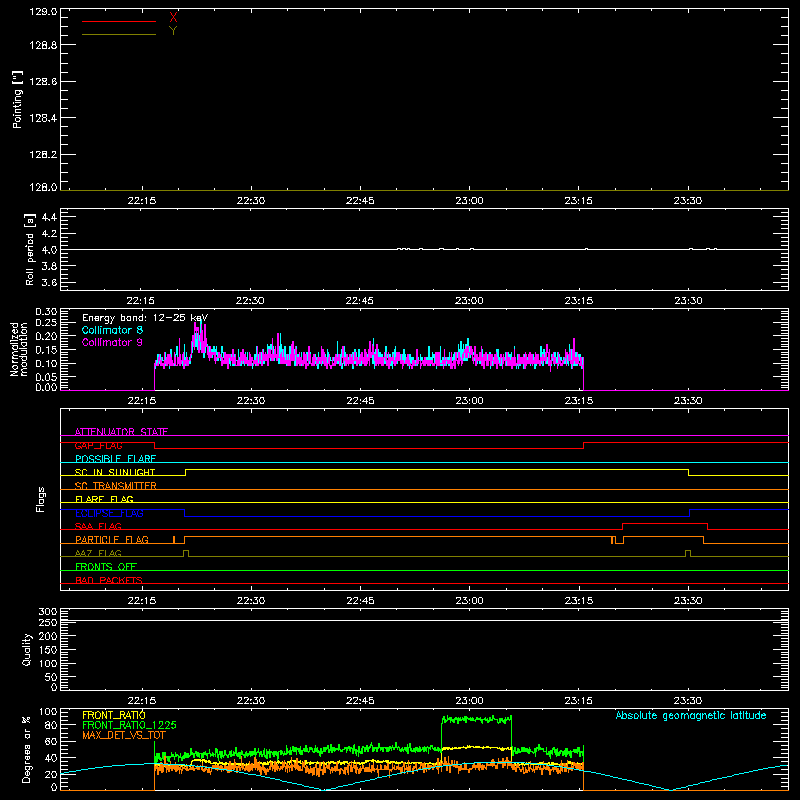800x800 pixels.
Task: Click the AAZ_FLAG label
Action: click(98, 554)
